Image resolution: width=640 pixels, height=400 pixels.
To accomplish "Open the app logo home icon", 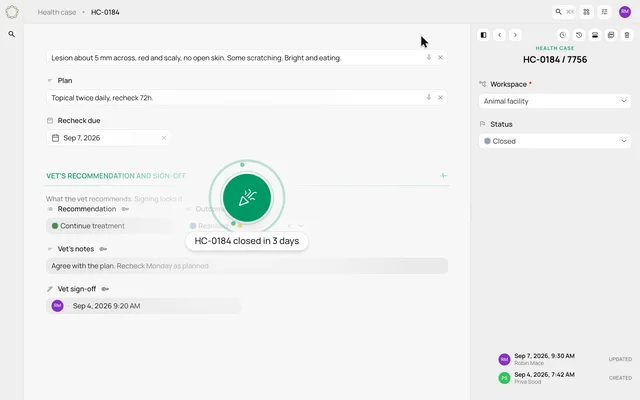I will pyautogui.click(x=12, y=12).
